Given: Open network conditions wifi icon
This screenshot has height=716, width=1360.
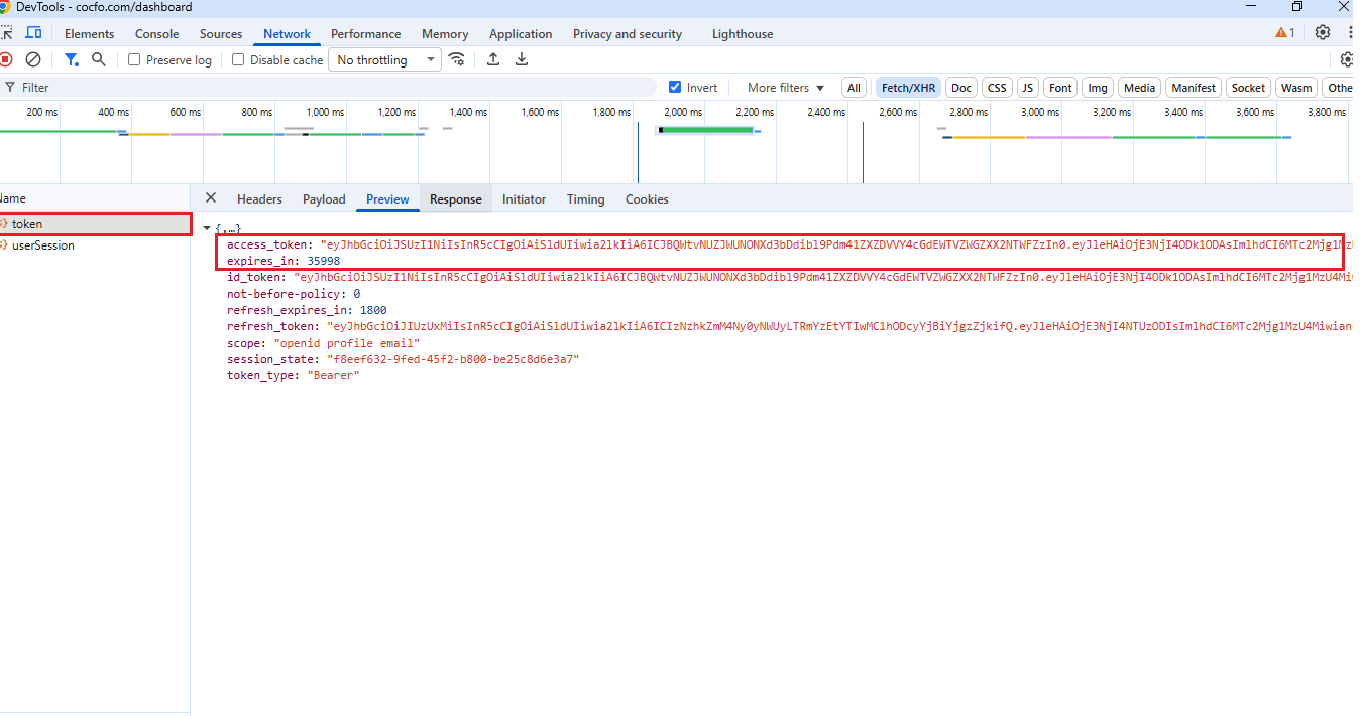Looking at the screenshot, I should [457, 59].
